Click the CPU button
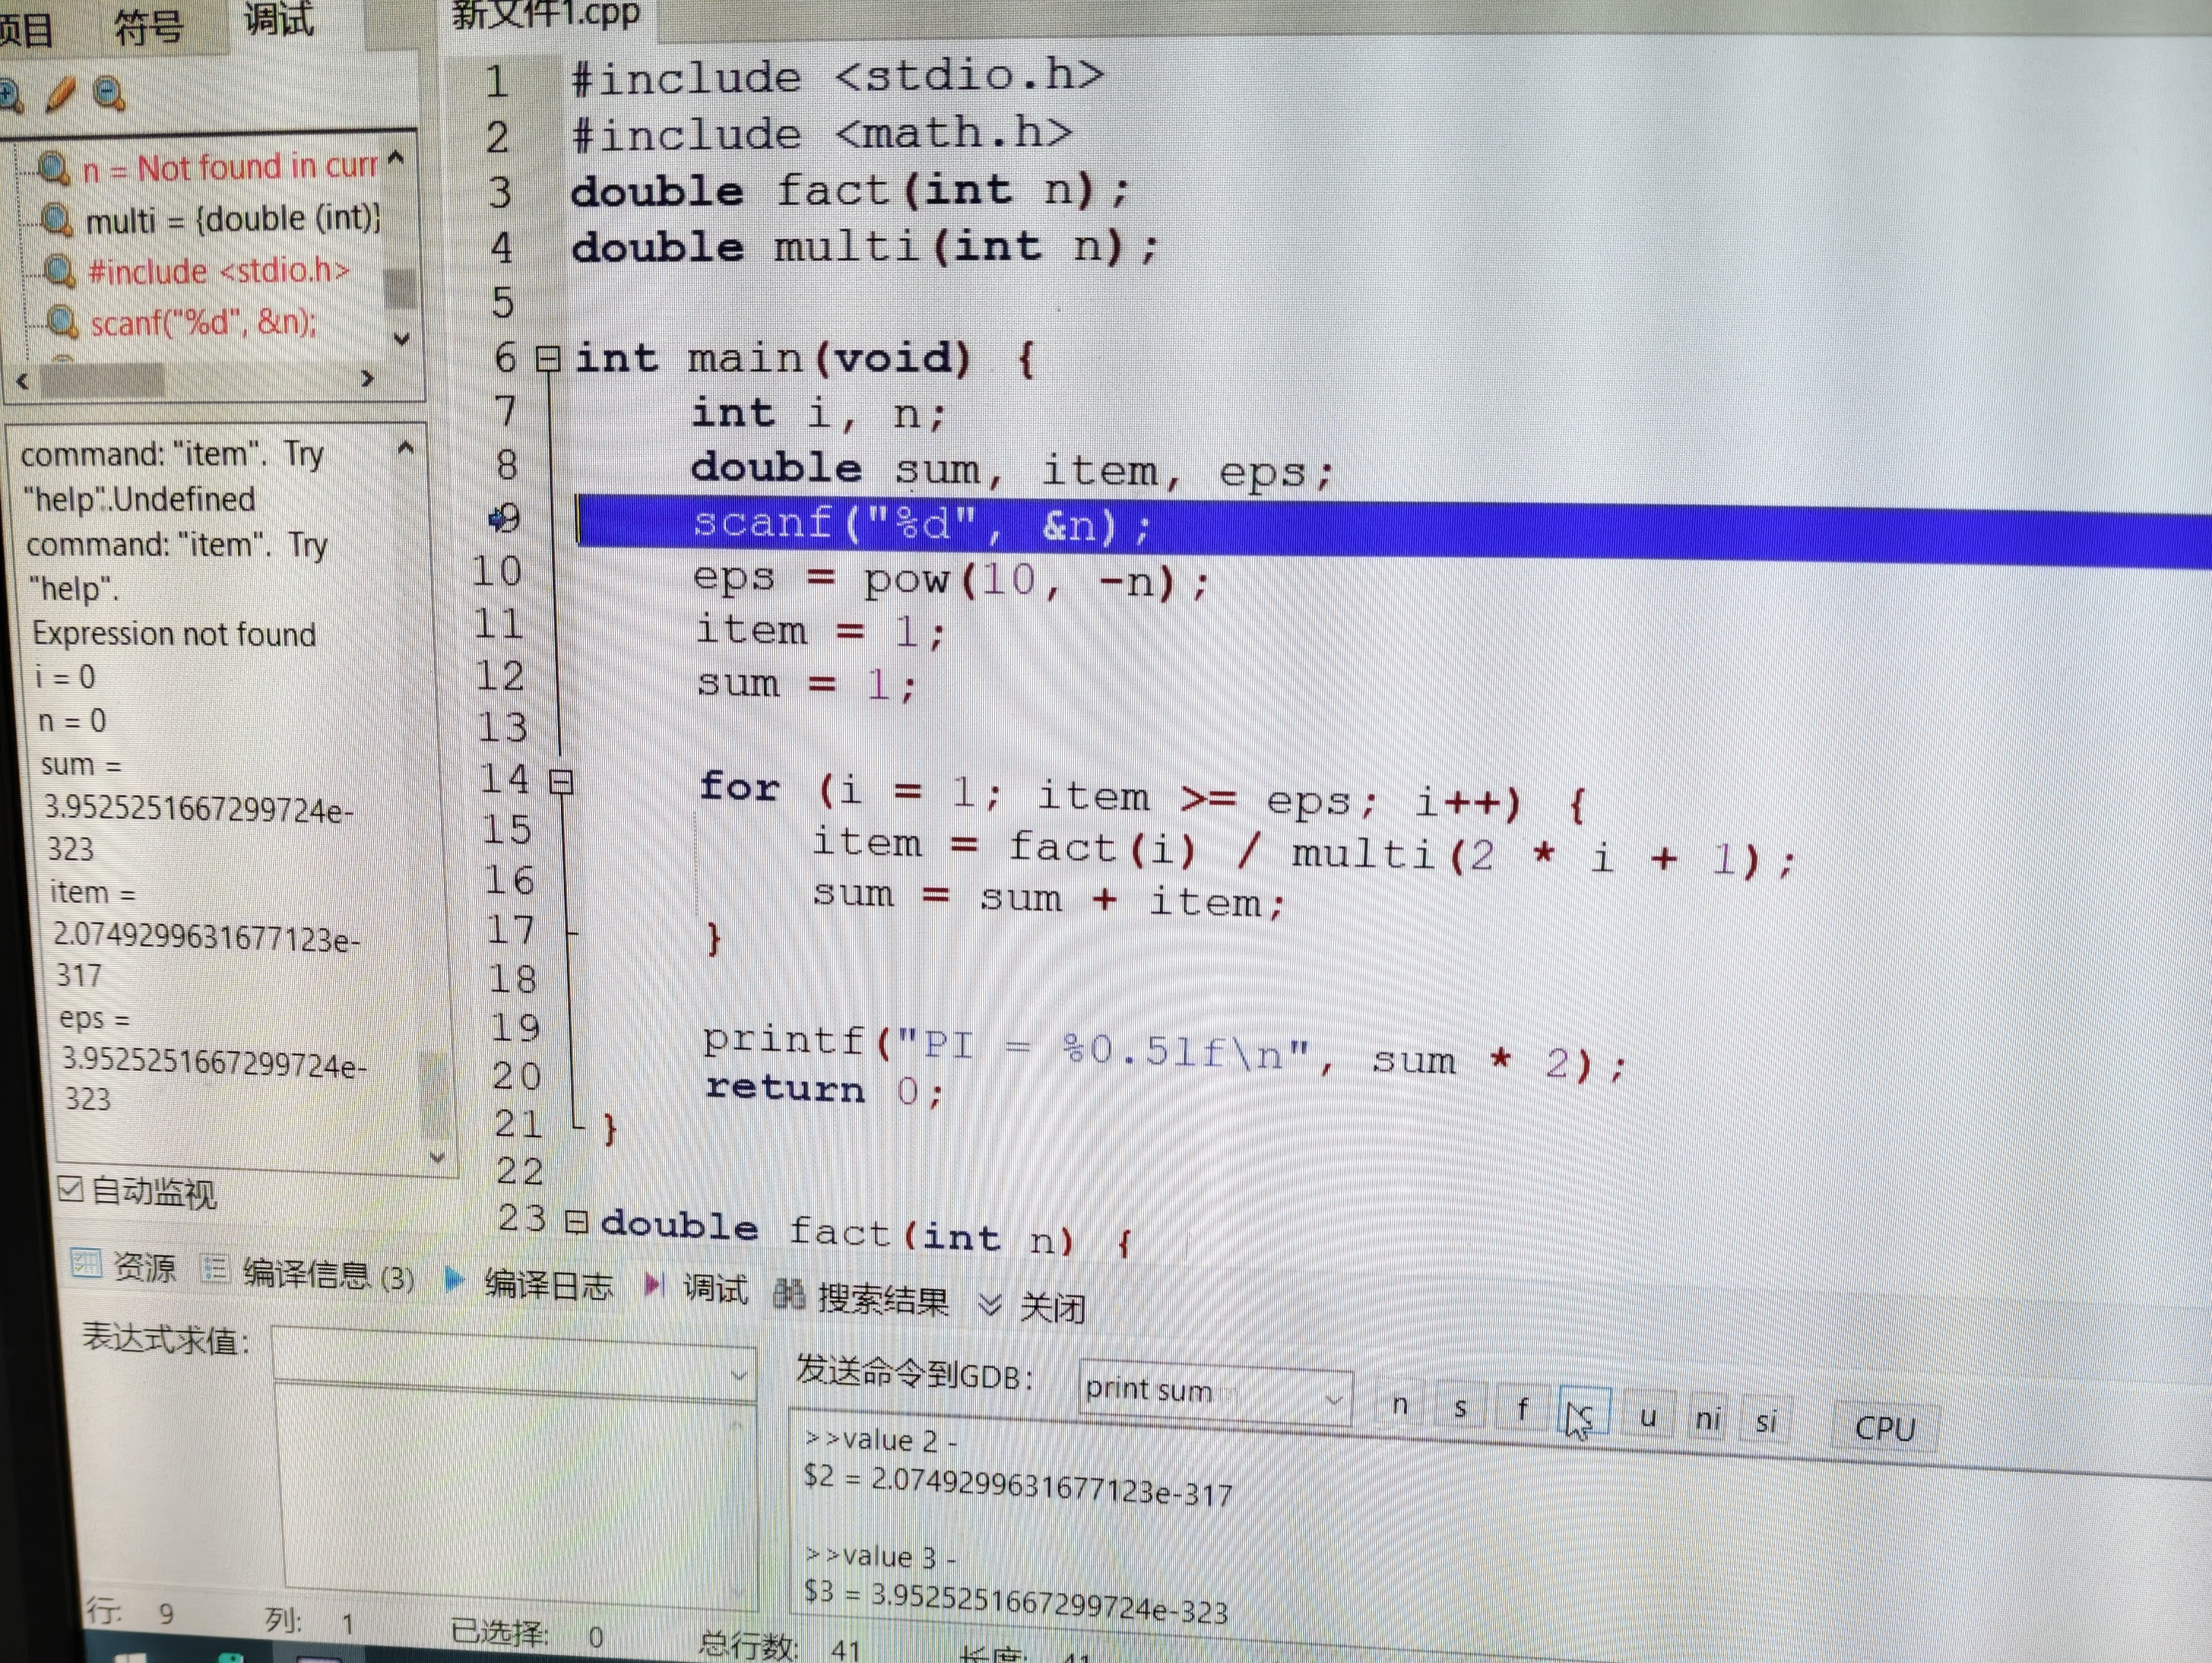 point(1884,1427)
